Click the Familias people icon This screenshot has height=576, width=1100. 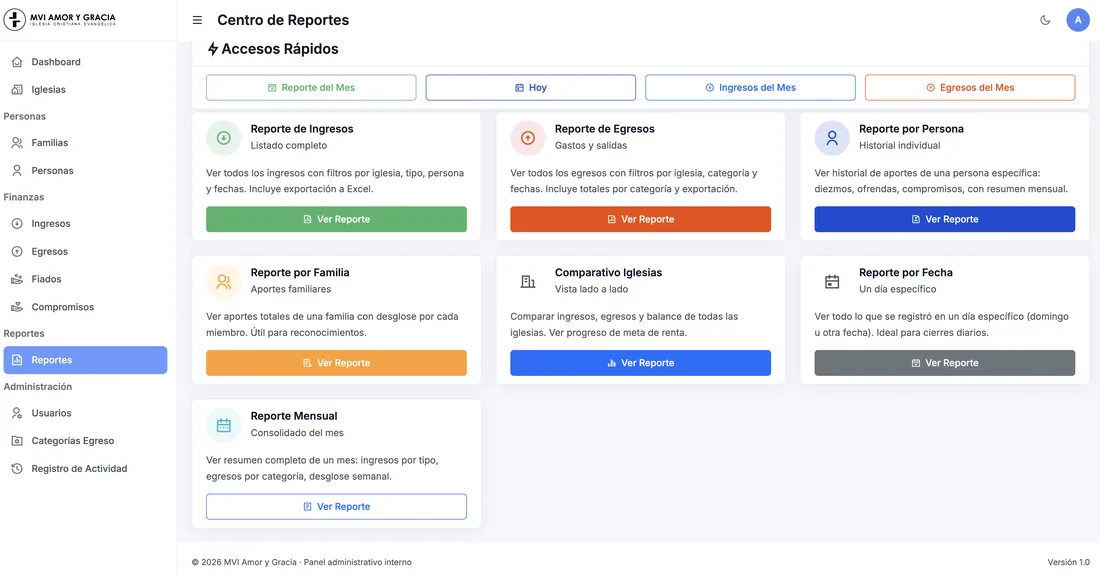[x=17, y=142]
